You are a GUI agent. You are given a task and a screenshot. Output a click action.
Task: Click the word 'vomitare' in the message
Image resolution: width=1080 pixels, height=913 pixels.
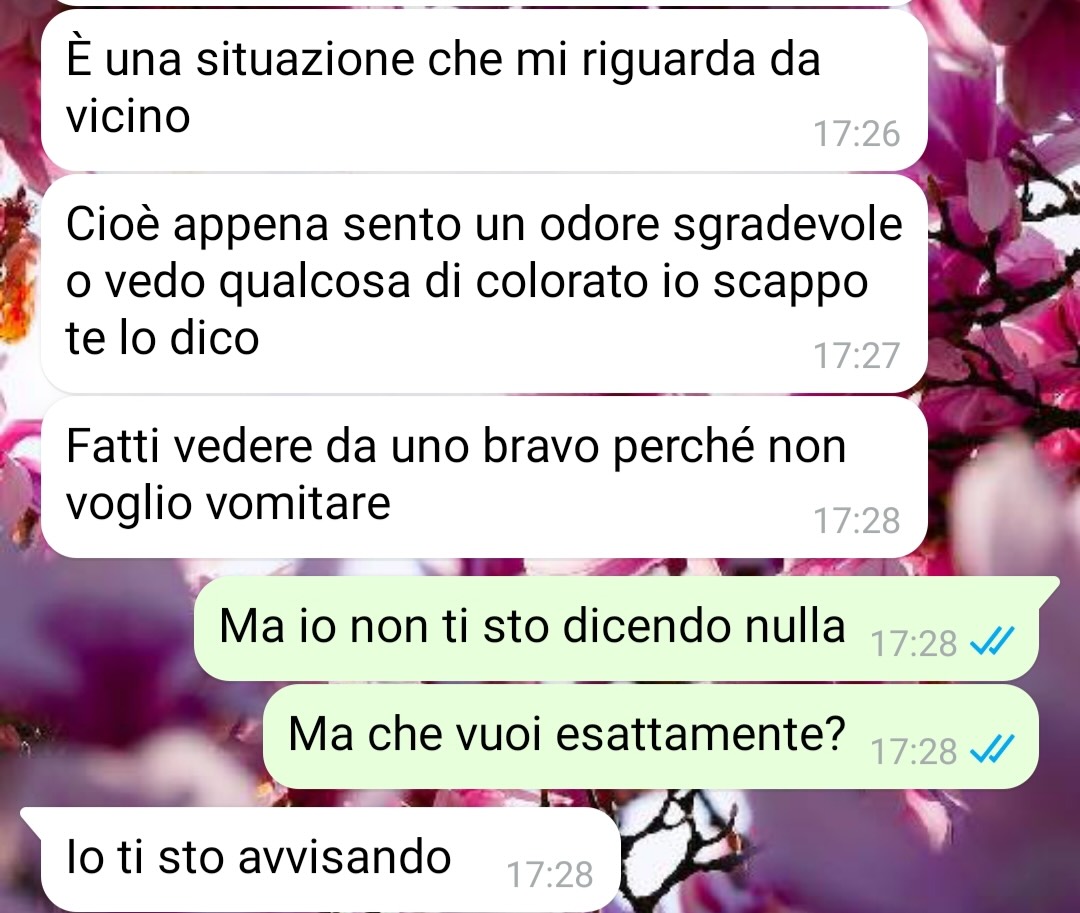[x=299, y=502]
